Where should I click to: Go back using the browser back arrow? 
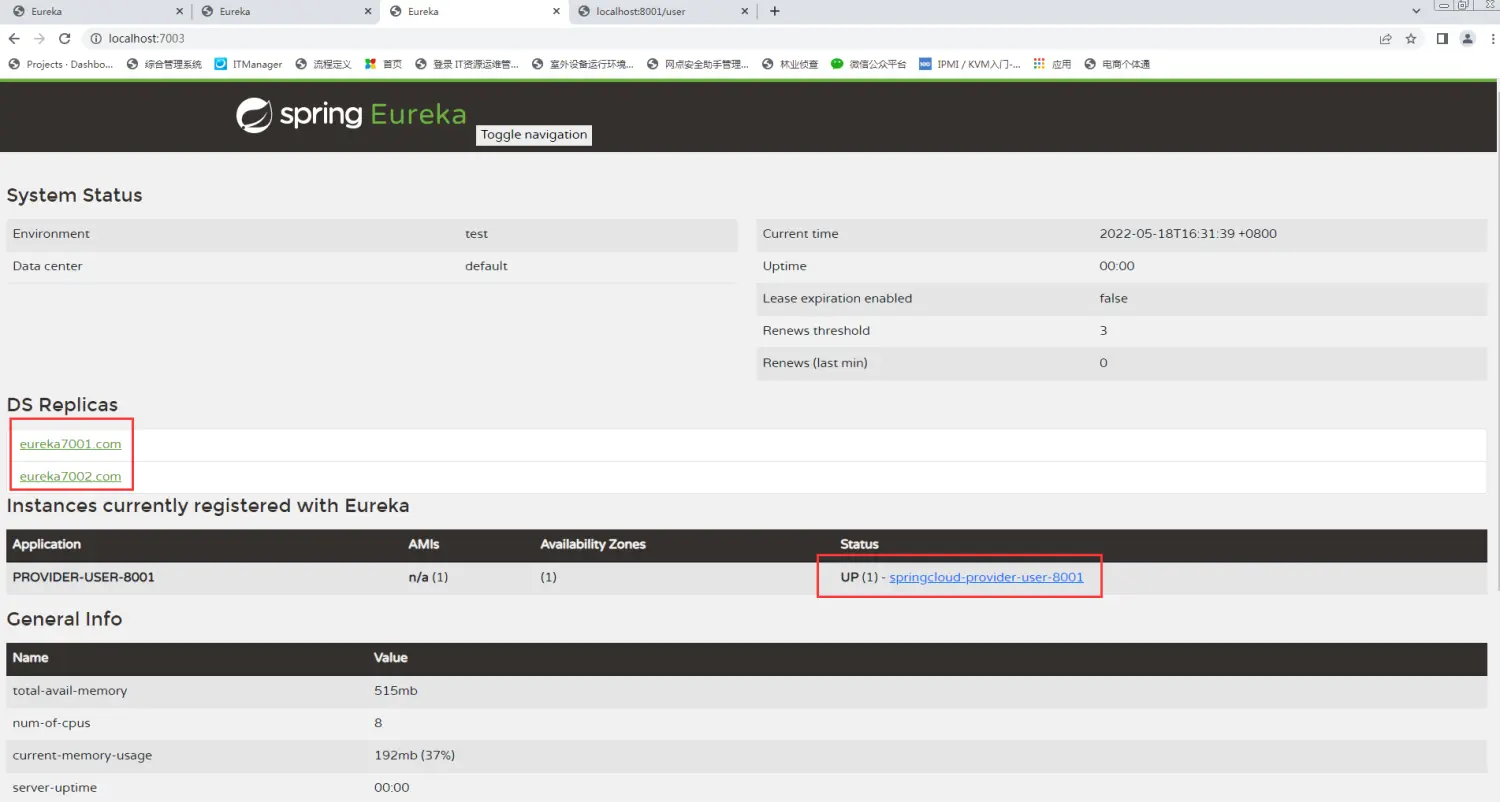point(14,38)
